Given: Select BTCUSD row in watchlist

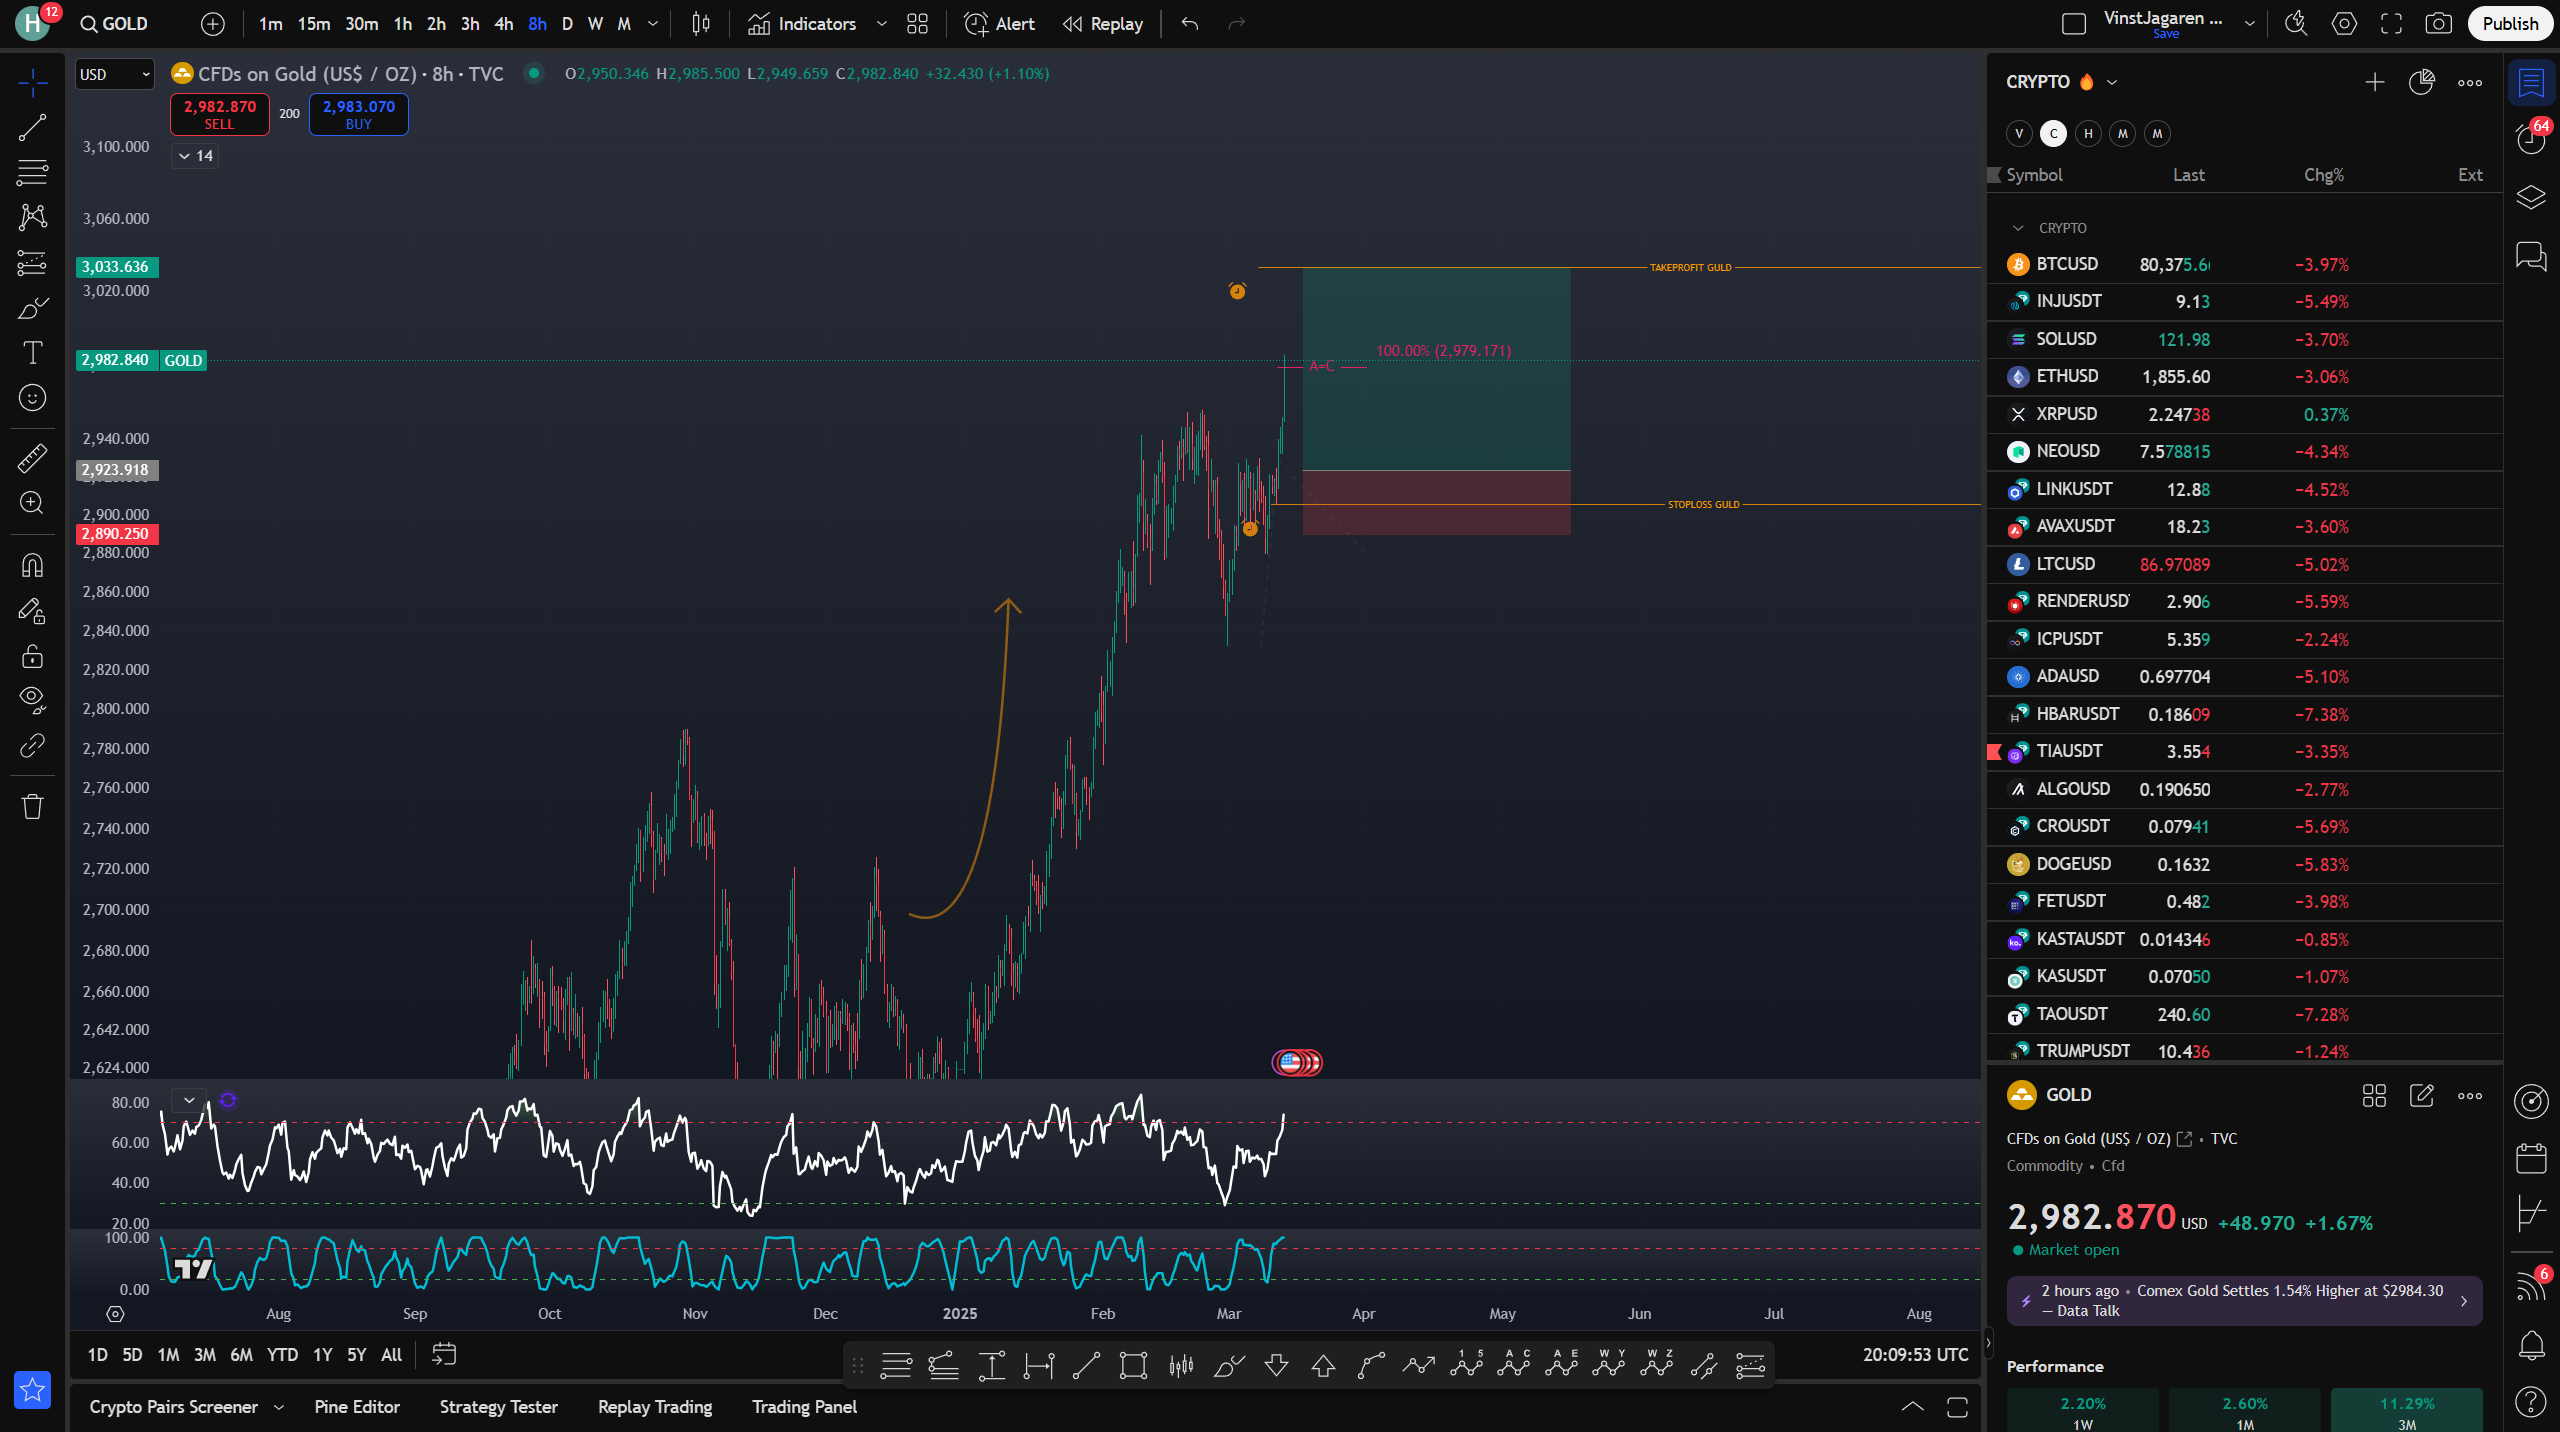Looking at the screenshot, I should [x=2067, y=264].
